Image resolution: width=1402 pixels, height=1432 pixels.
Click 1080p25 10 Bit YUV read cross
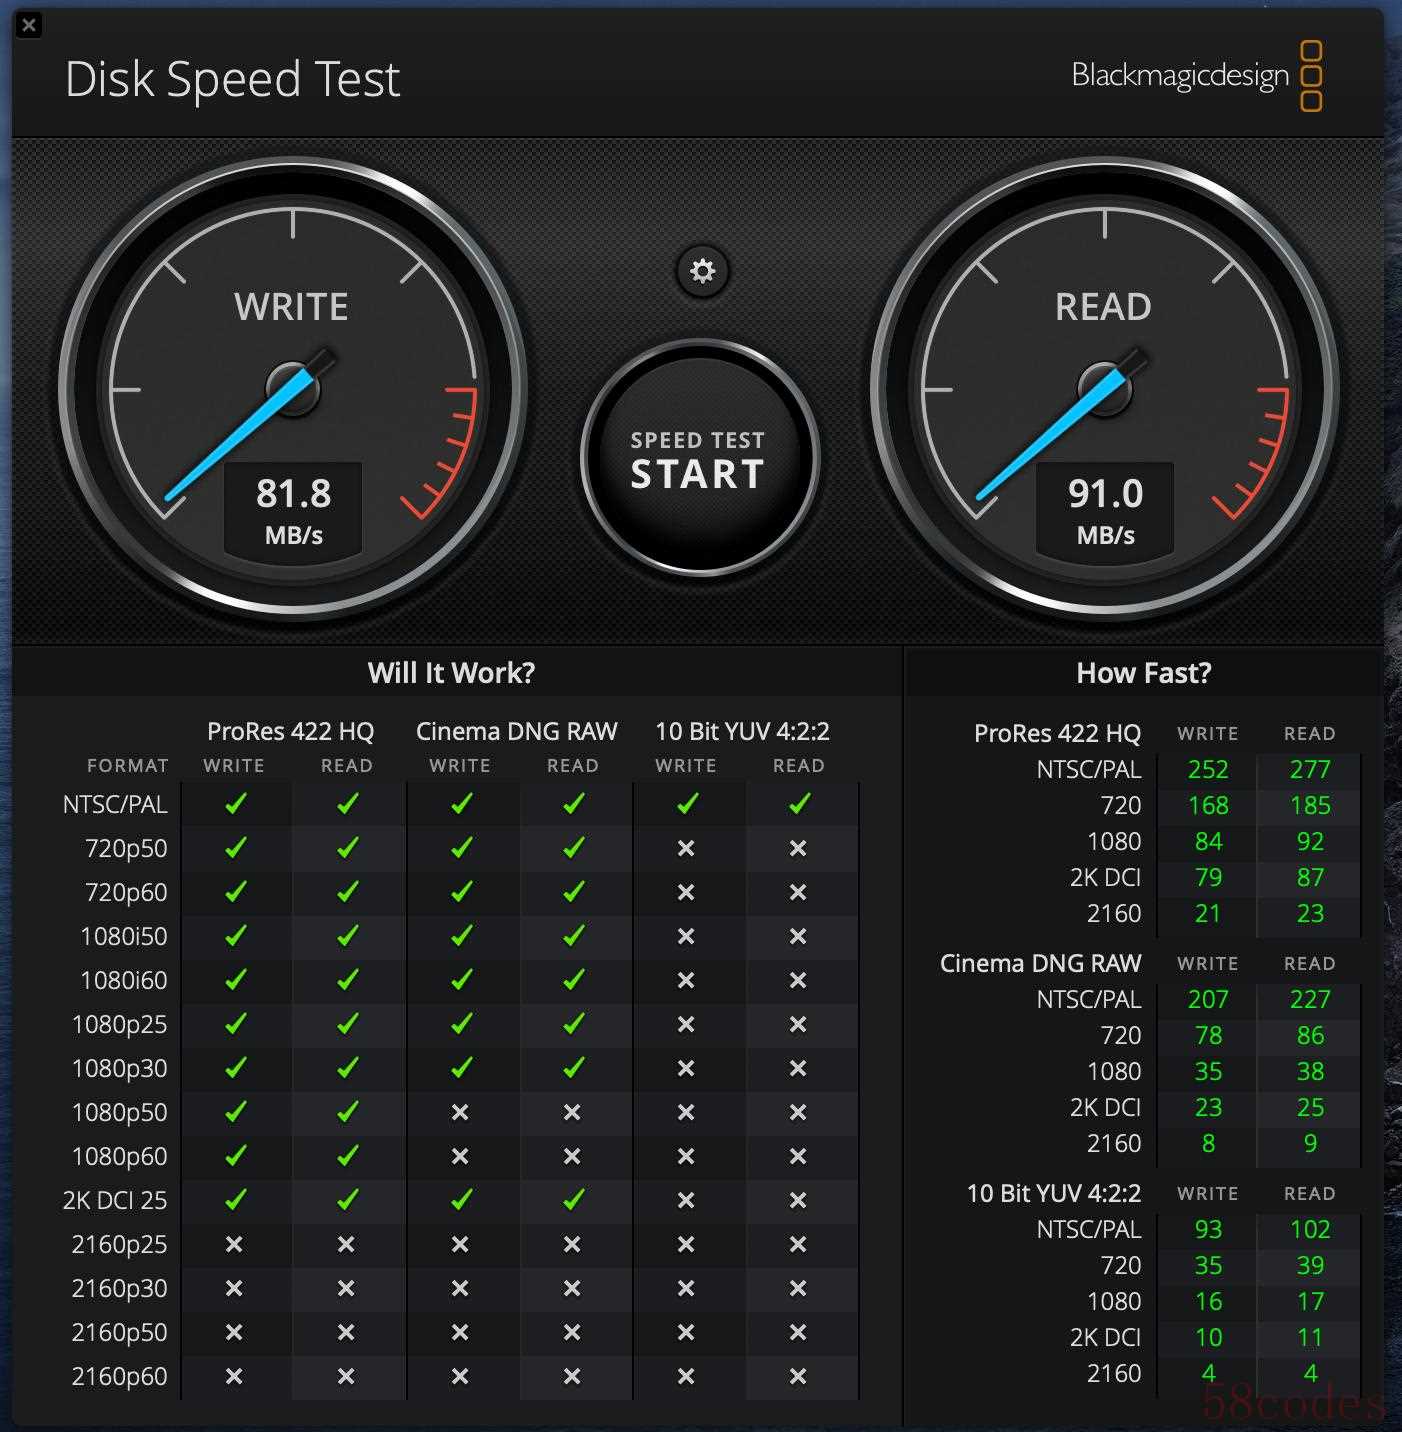pyautogui.click(x=798, y=1024)
